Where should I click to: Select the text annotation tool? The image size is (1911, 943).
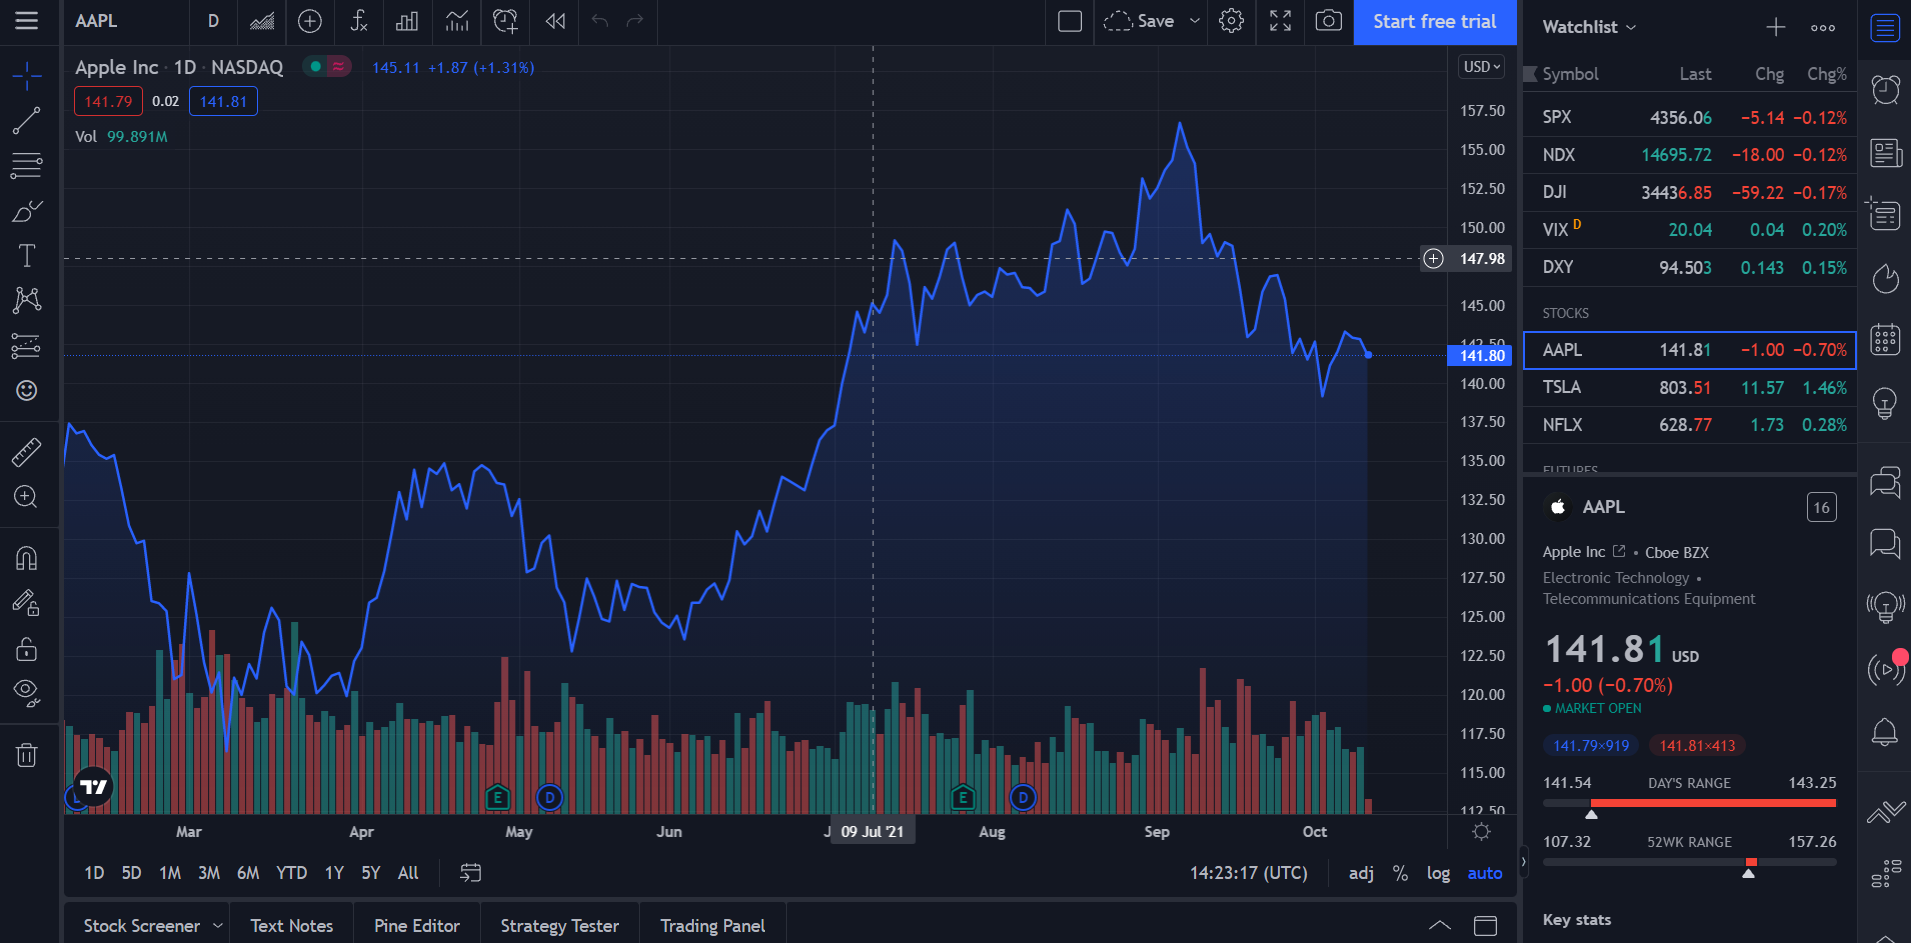click(27, 256)
